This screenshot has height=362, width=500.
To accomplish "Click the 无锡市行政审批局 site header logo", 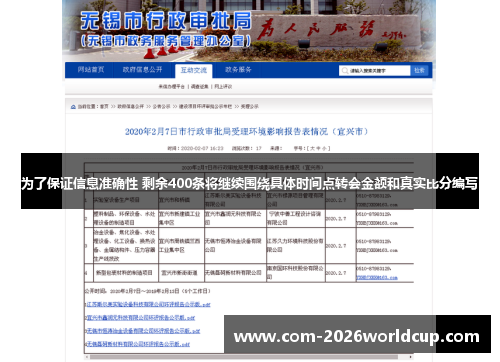I will tap(166, 29).
